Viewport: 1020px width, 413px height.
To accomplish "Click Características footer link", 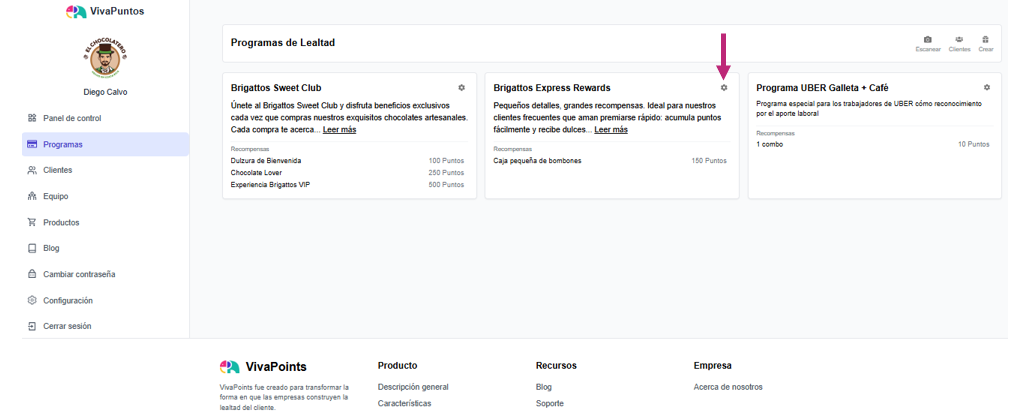I will [x=405, y=403].
